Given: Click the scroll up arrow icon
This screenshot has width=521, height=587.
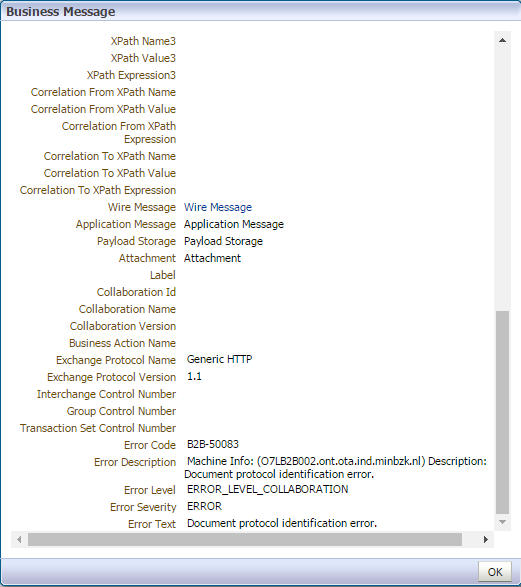Looking at the screenshot, I should click(502, 40).
